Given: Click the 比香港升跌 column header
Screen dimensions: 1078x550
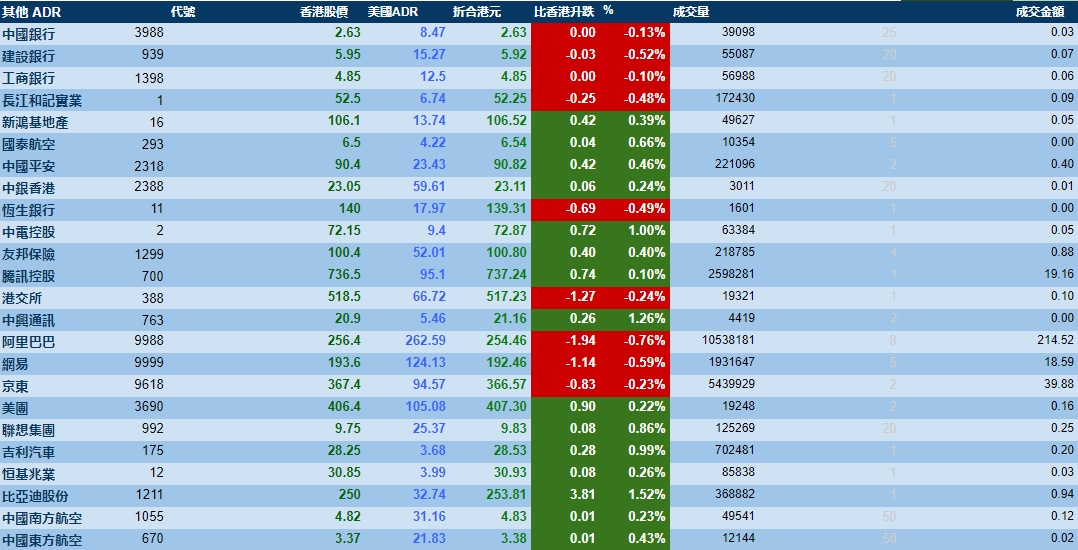Looking at the screenshot, I should coord(564,12).
